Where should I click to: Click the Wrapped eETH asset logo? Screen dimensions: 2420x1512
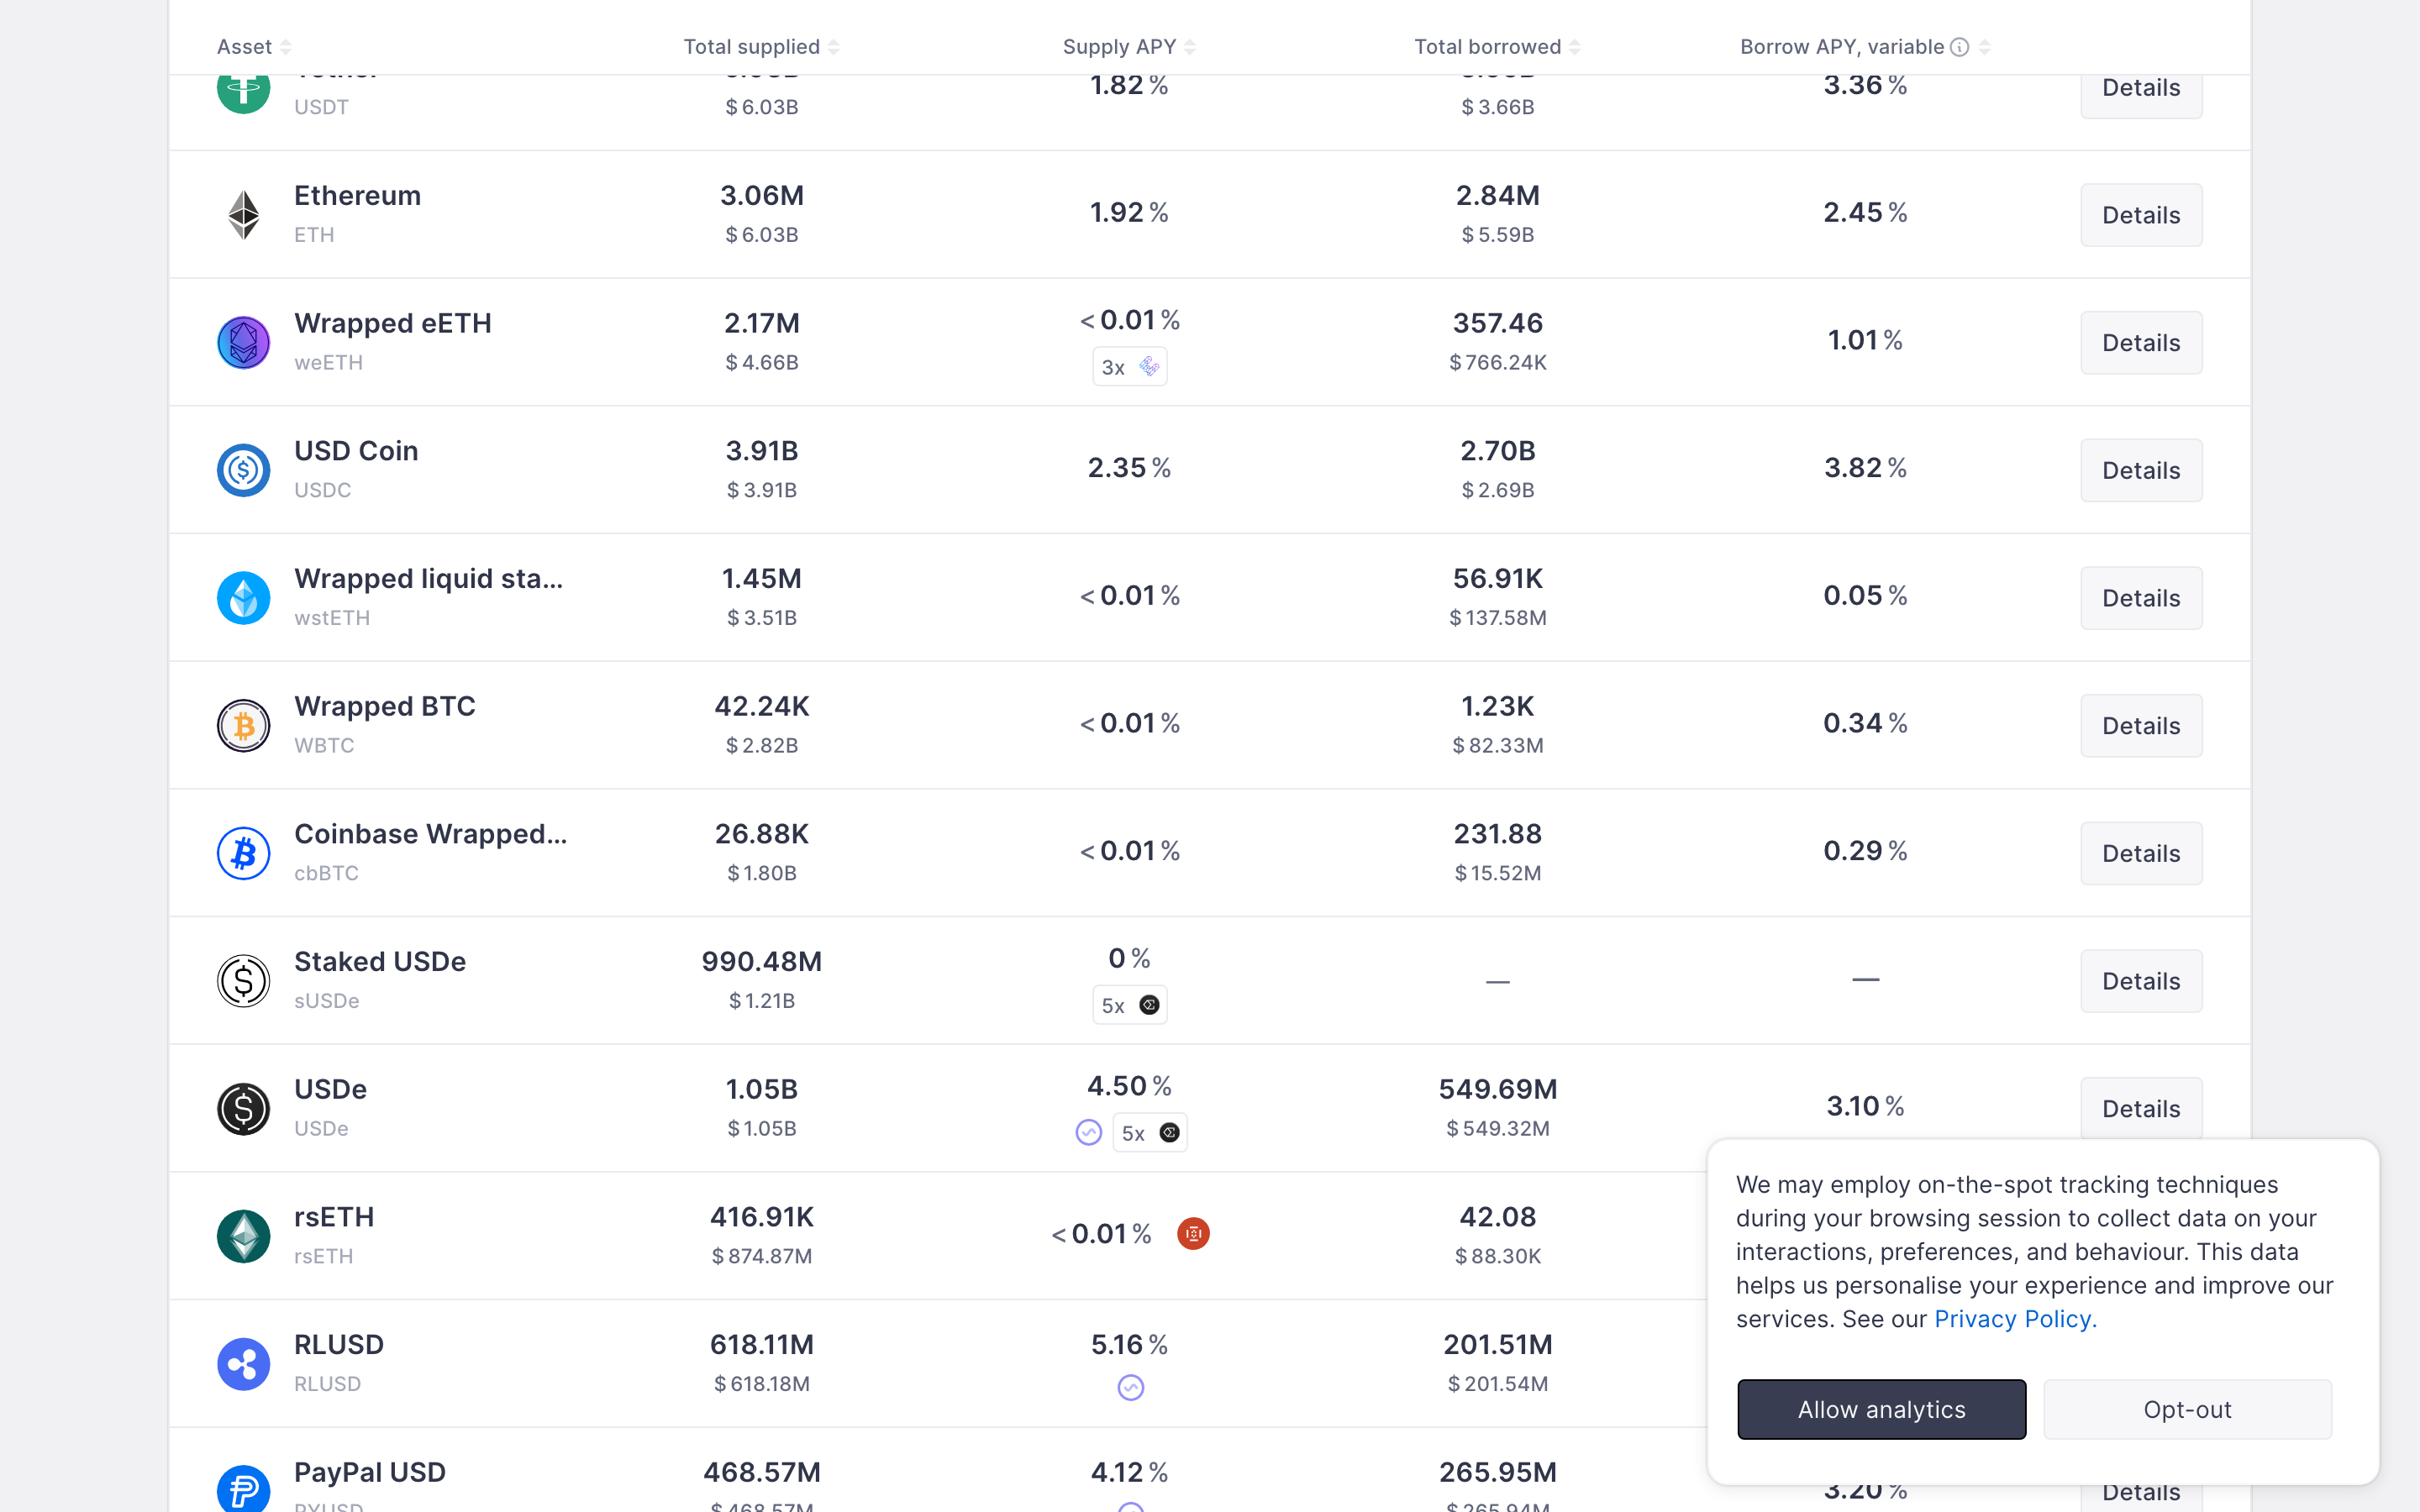[x=243, y=342]
